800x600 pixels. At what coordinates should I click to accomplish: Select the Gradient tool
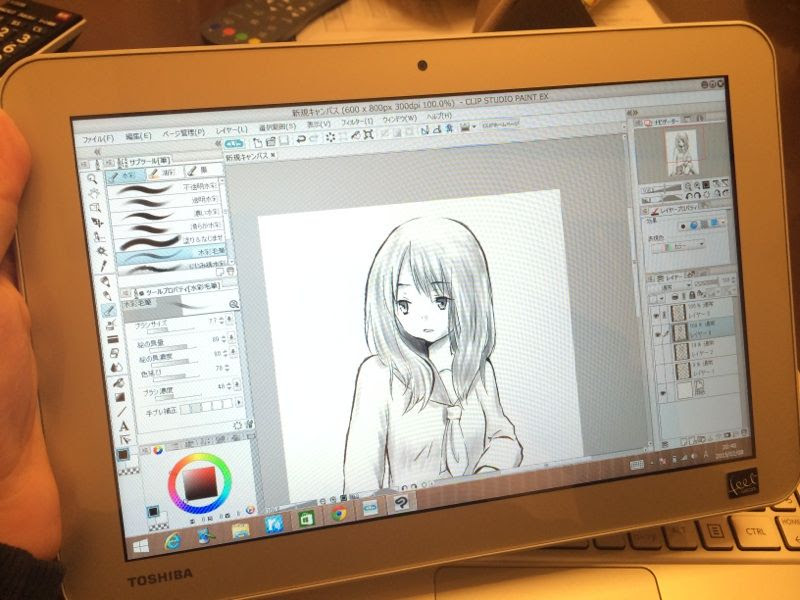(119, 397)
